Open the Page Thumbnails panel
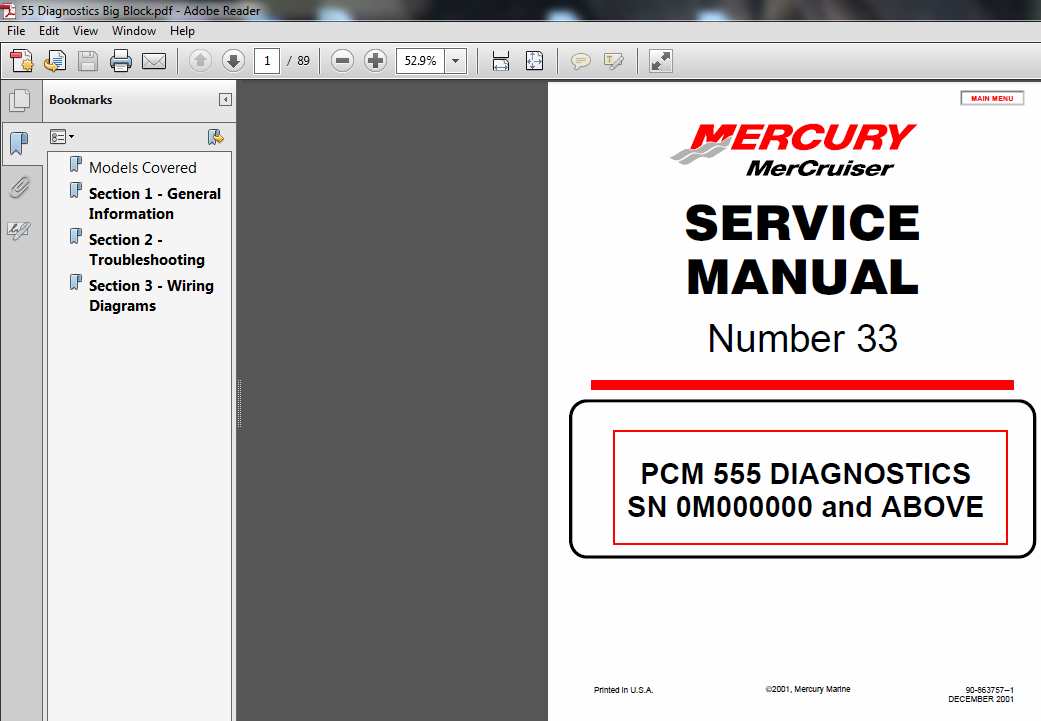Viewport: 1041px width, 721px height. [20, 100]
